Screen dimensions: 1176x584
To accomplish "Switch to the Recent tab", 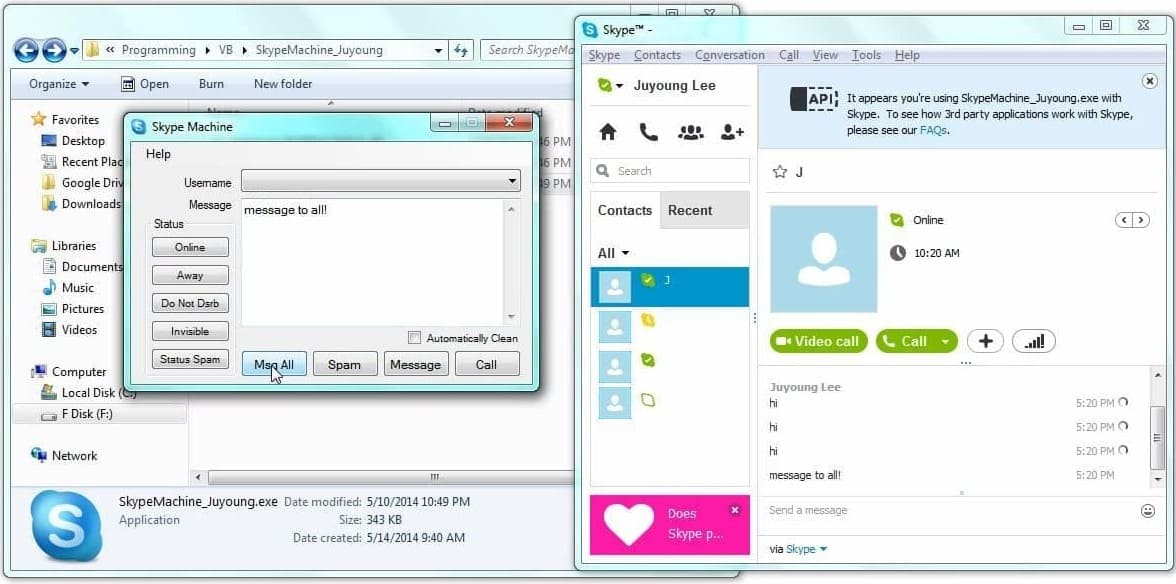I will point(690,210).
